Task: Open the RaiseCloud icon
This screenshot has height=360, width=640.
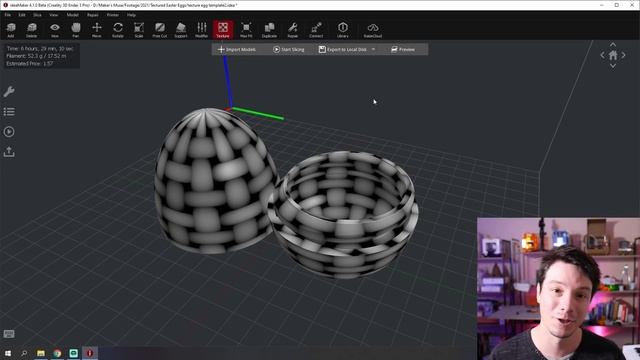Action: (x=373, y=30)
